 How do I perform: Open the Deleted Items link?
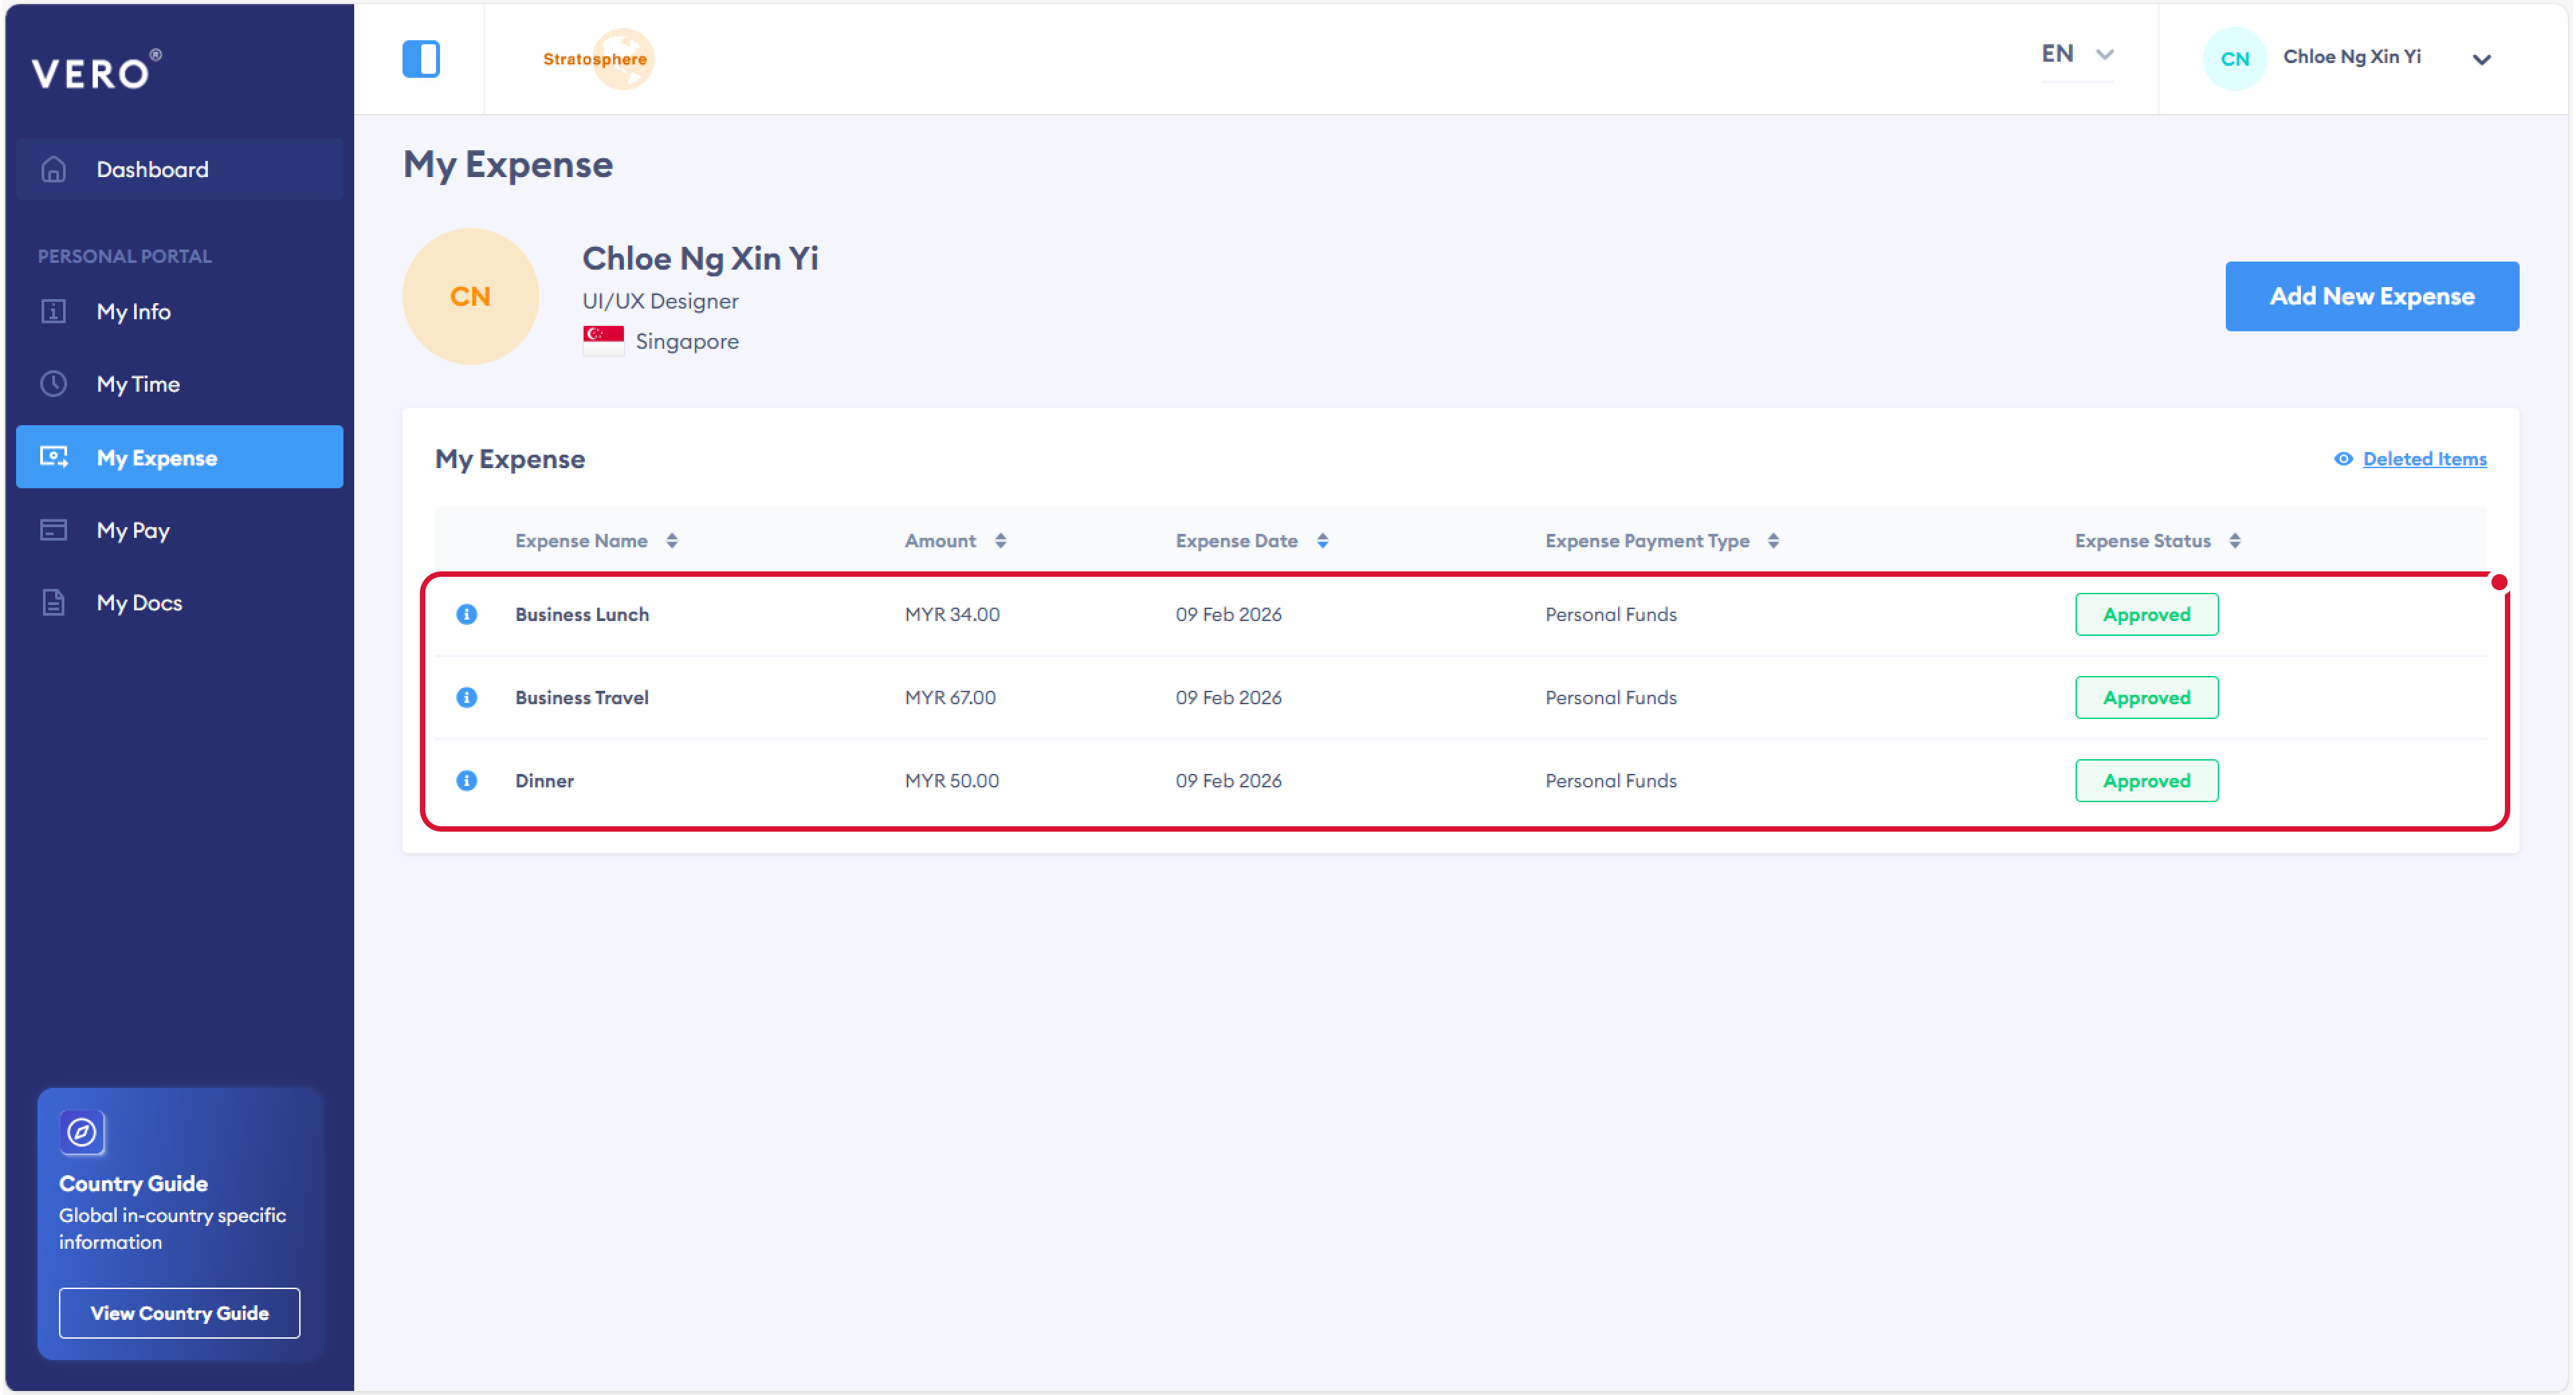(x=2424, y=459)
